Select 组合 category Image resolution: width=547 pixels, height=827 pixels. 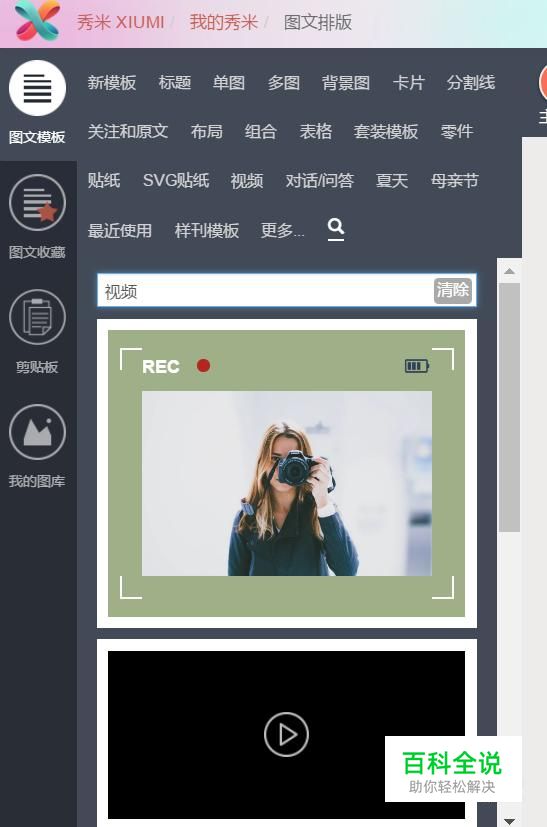click(261, 131)
